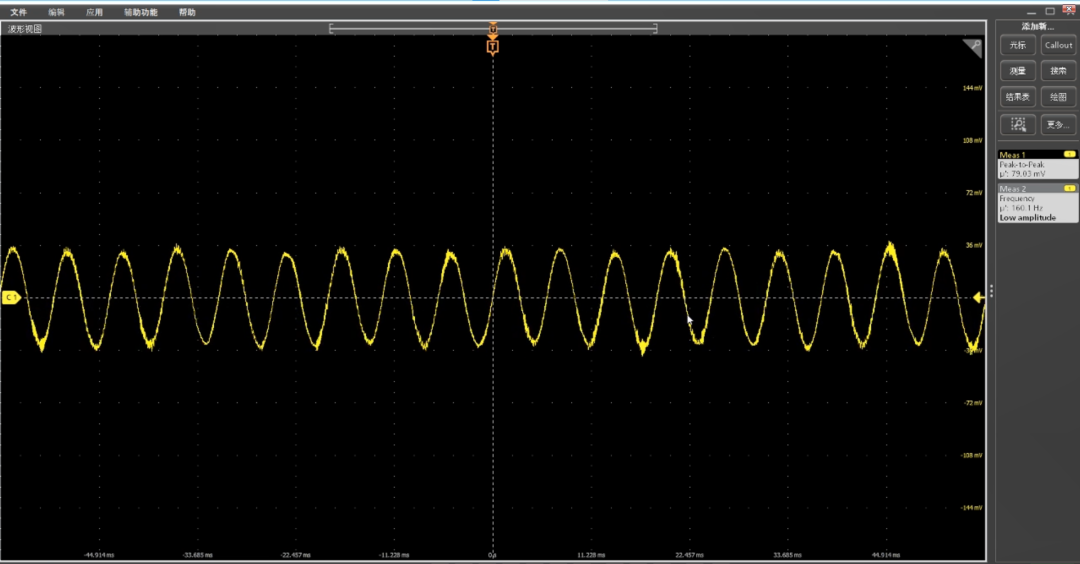
Task: Click the 72 mV scale label
Action: pyautogui.click(x=974, y=193)
